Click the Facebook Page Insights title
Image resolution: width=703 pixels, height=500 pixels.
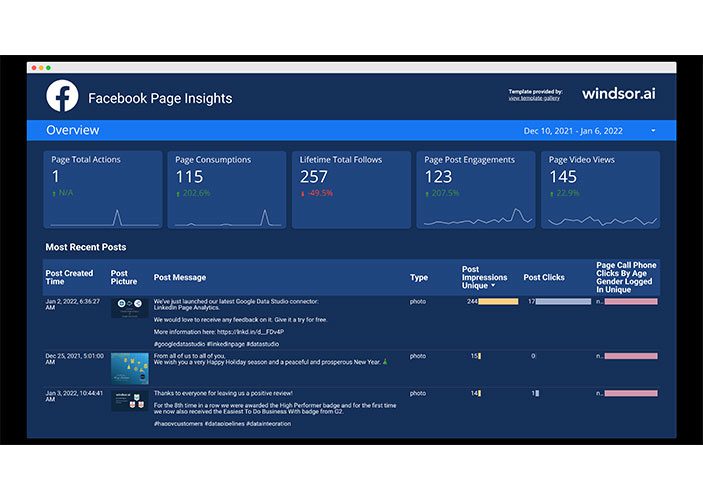160,98
